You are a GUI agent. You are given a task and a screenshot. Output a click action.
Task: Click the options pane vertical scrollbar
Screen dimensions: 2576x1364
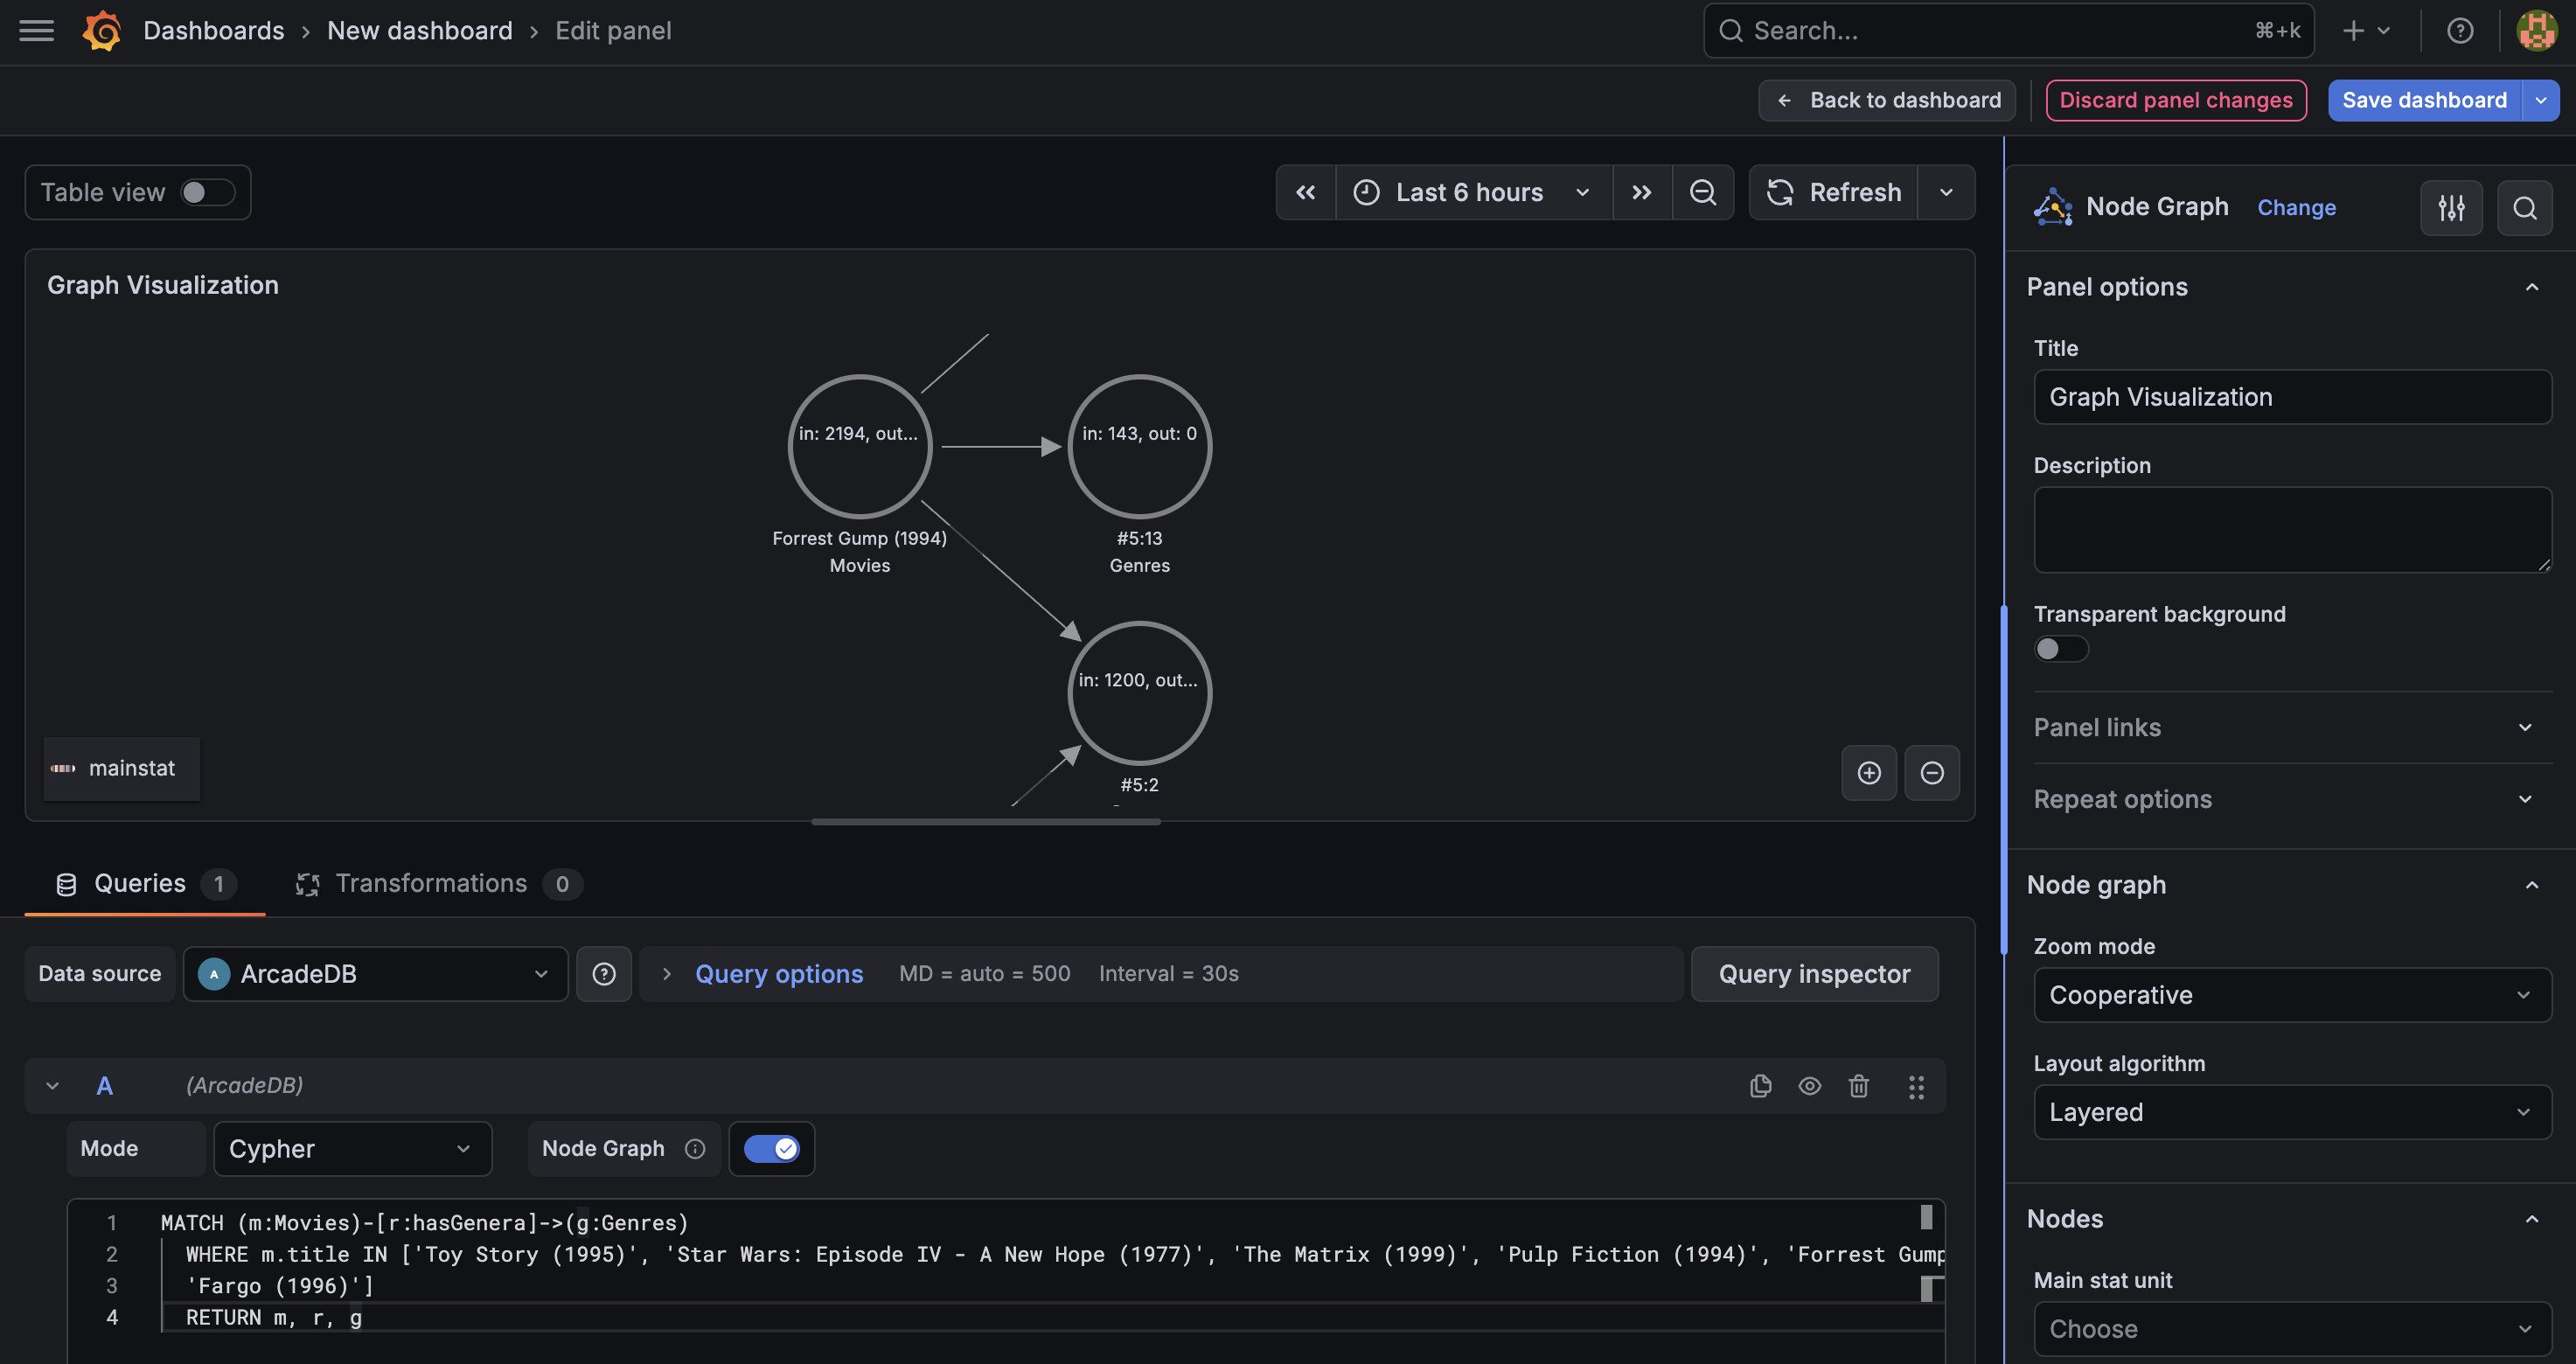(2003, 780)
